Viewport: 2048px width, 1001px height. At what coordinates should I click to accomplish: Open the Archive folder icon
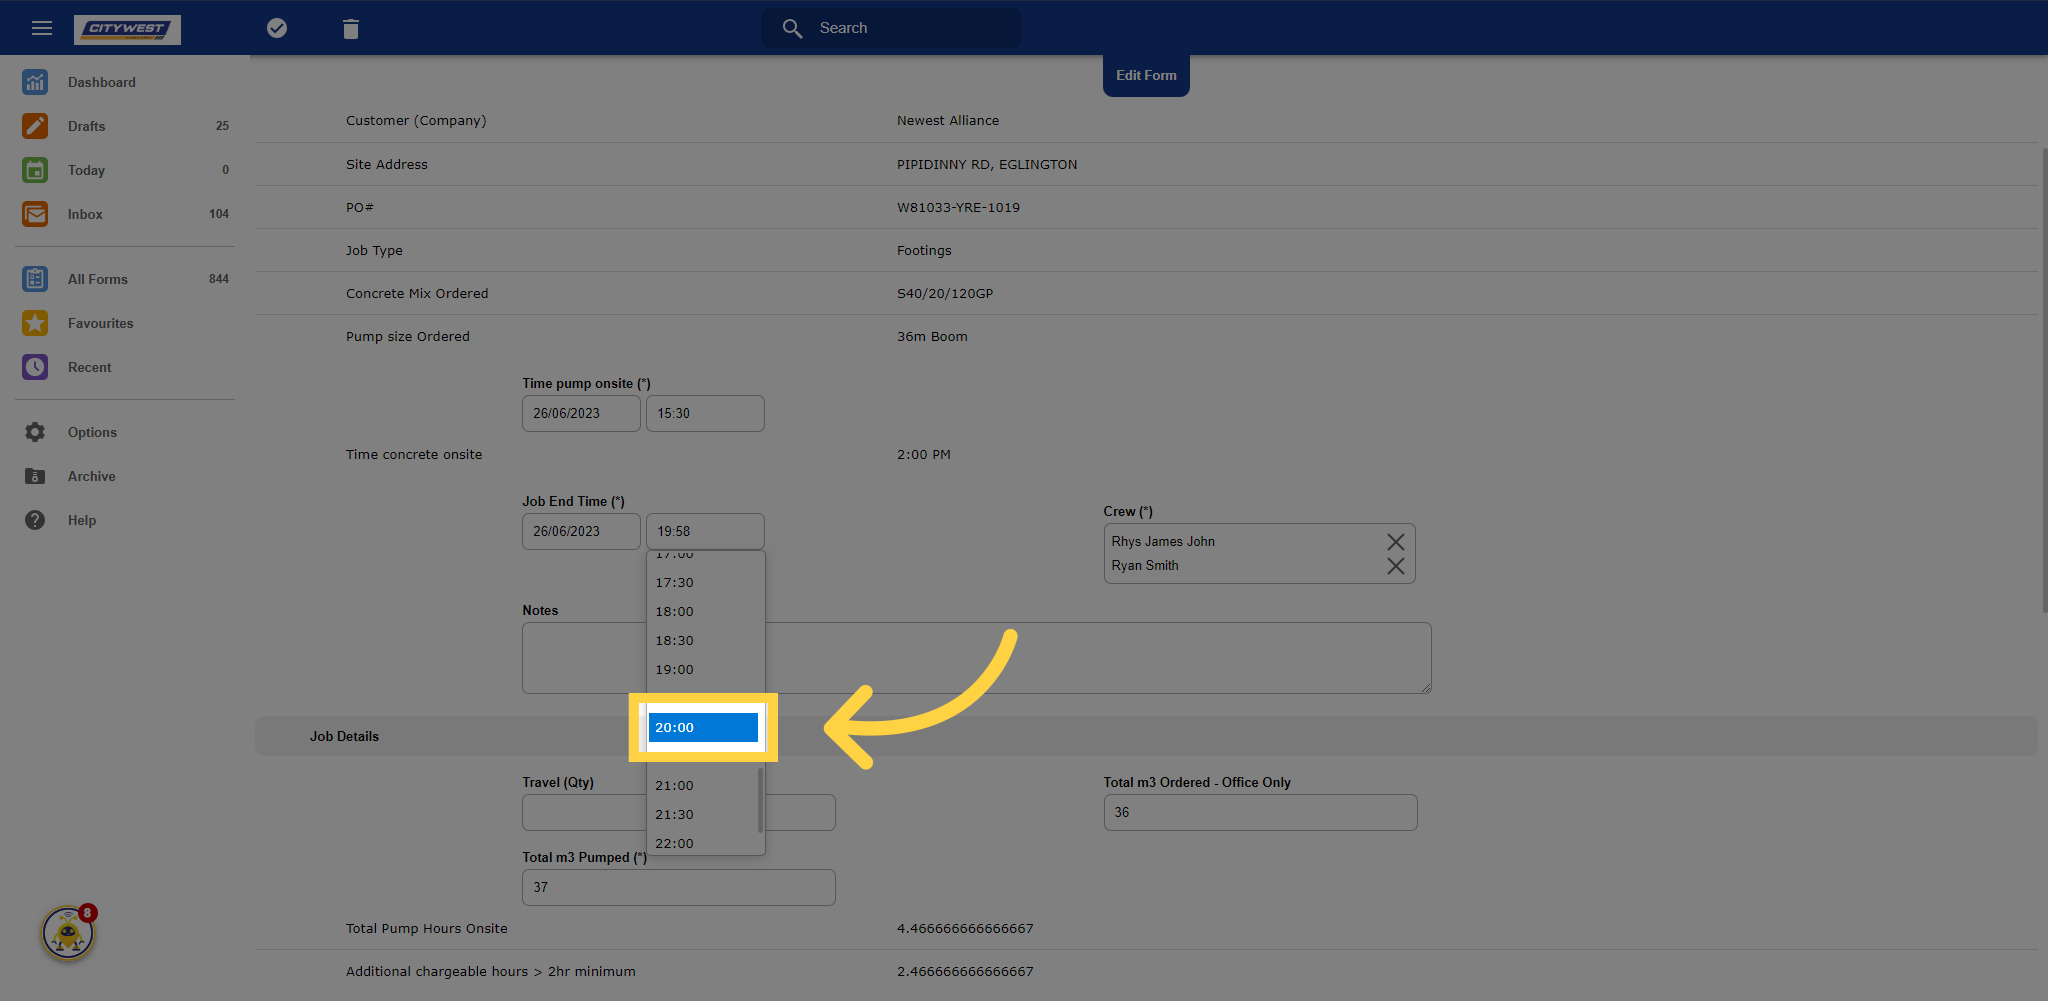pos(35,476)
